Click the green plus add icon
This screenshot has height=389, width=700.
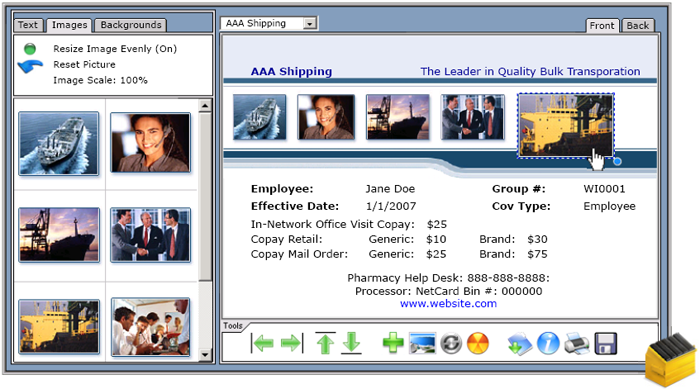tap(393, 343)
